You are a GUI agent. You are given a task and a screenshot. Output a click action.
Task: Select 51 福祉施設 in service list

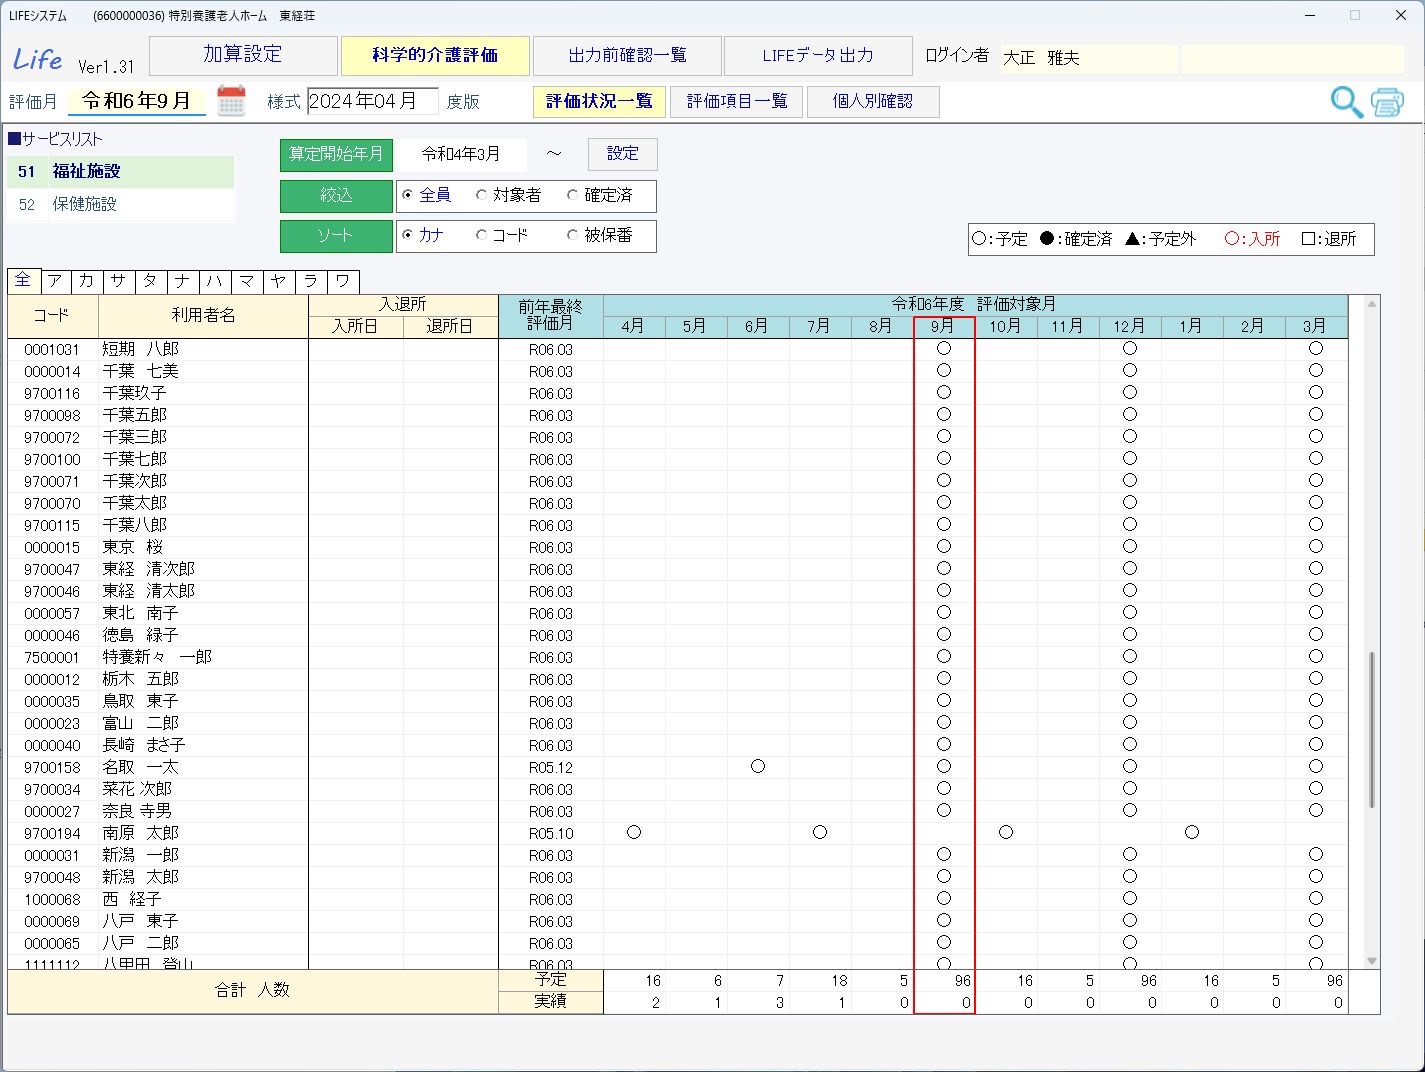pos(121,172)
